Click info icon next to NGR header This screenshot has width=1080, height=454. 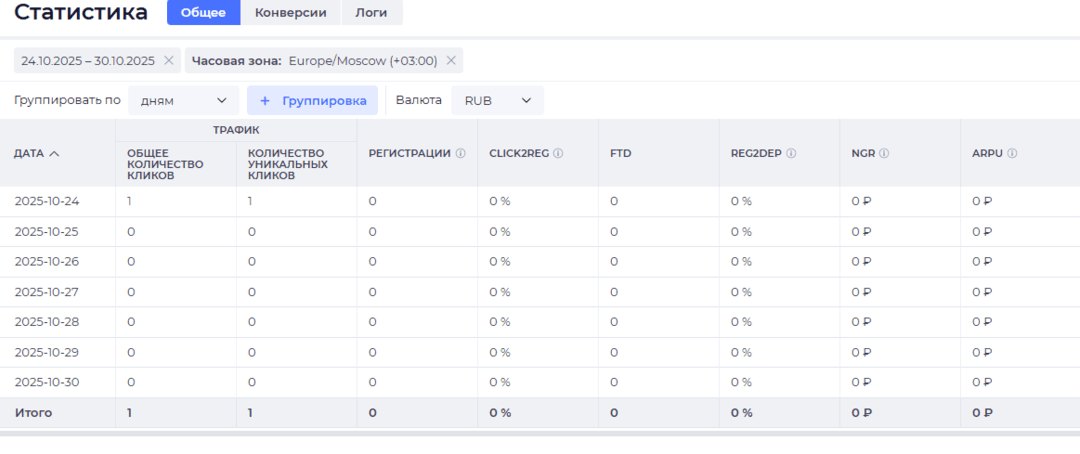885,154
